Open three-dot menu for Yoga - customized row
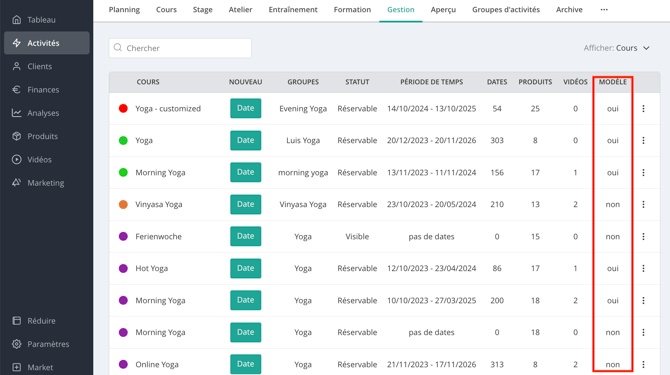The image size is (670, 375). (x=644, y=108)
